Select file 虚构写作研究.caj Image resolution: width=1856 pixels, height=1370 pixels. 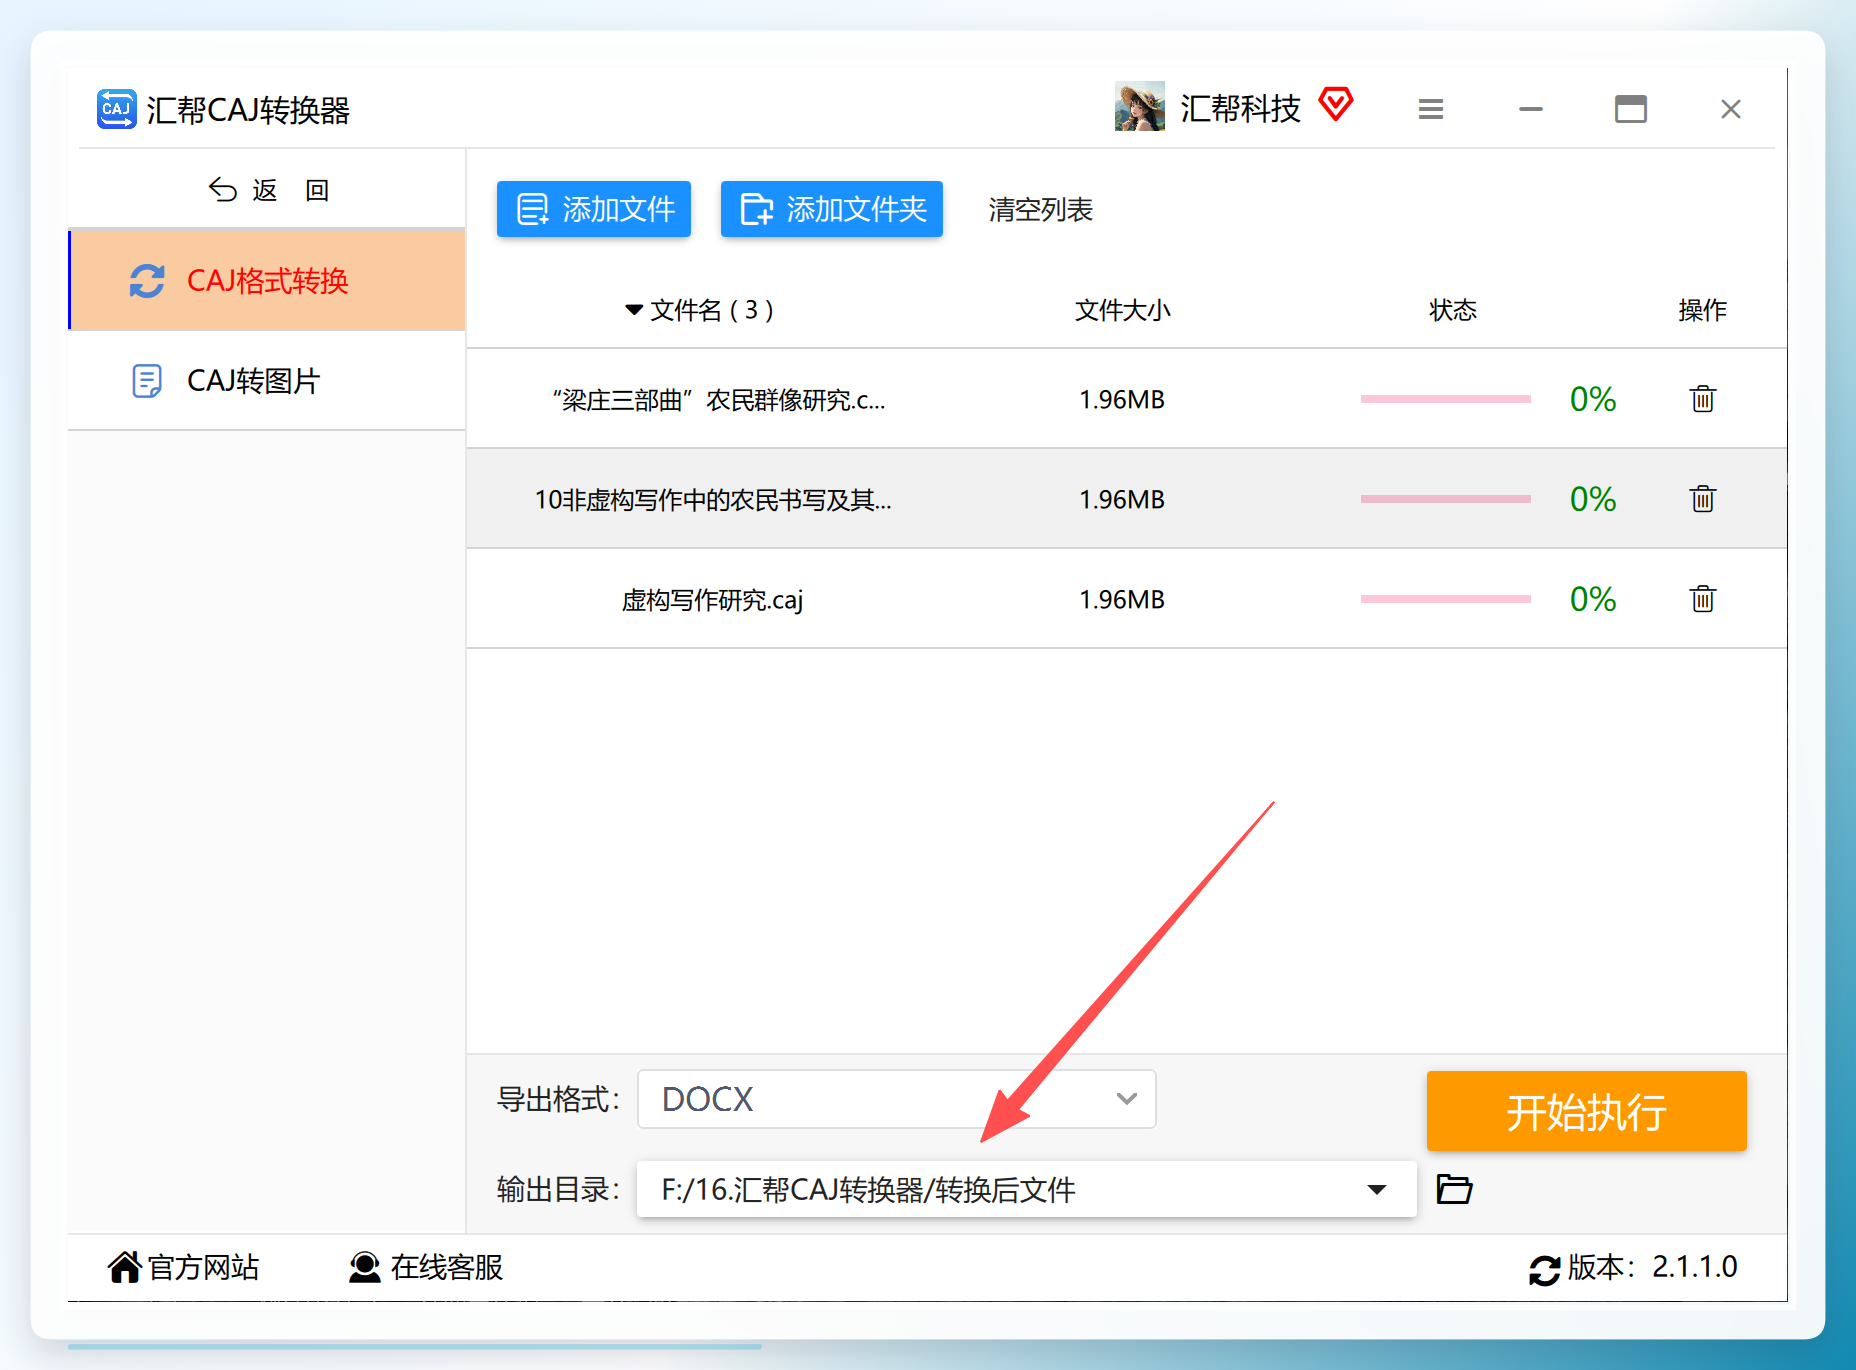pos(712,600)
